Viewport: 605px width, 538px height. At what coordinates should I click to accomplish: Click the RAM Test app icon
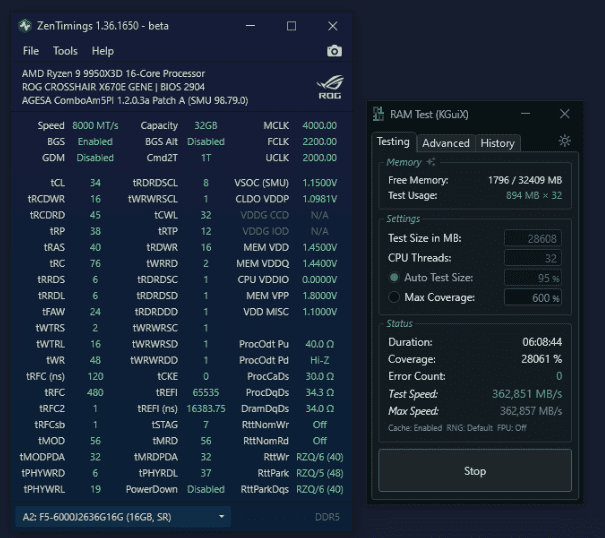point(378,114)
